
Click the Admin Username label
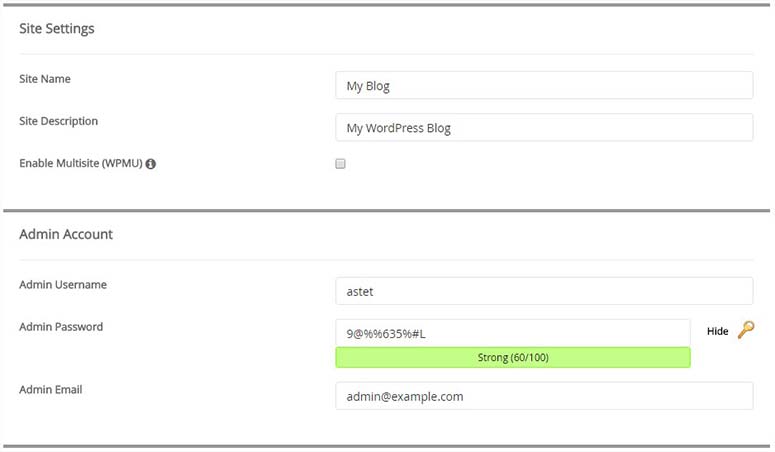tap(63, 284)
